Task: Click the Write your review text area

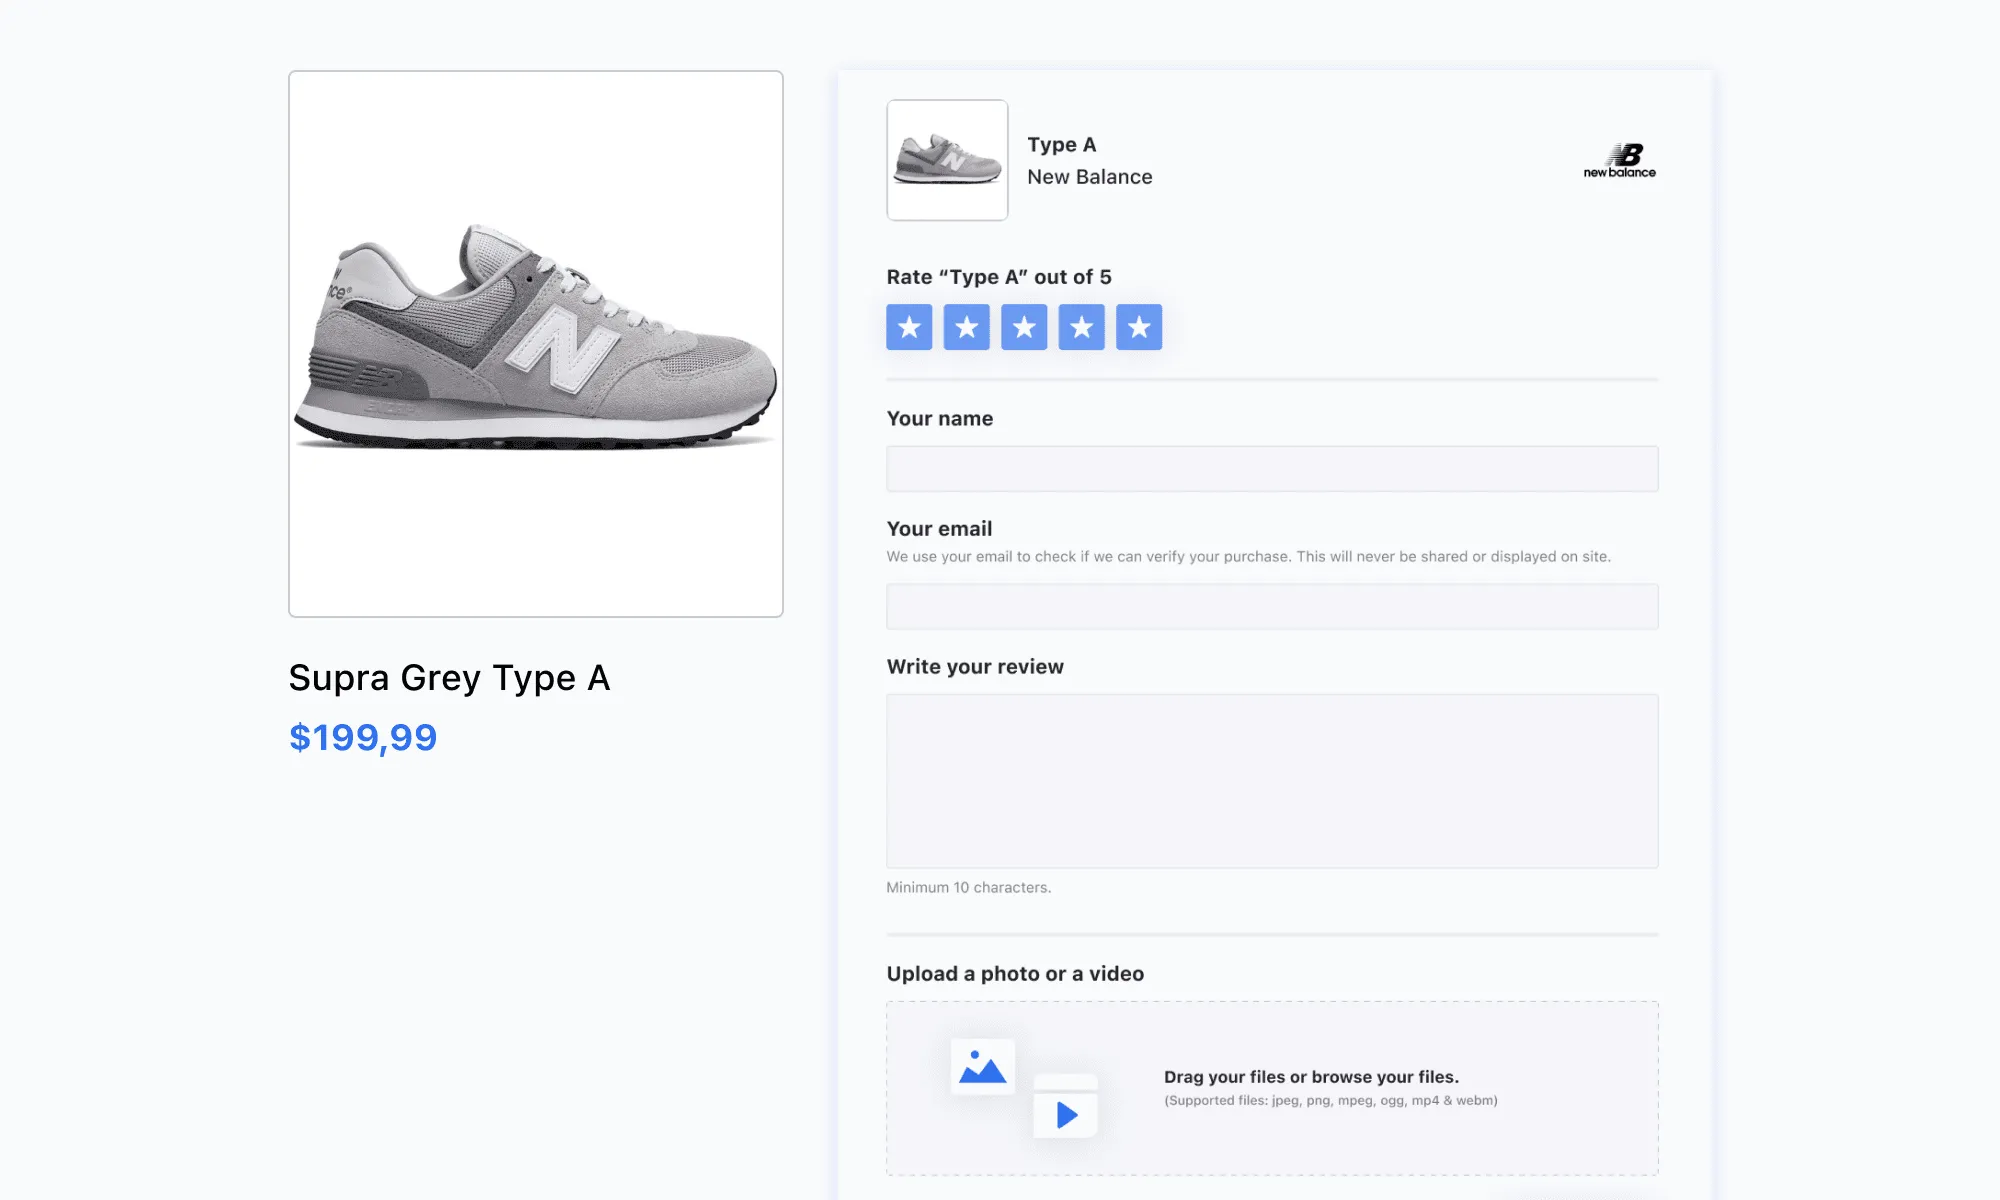Action: 1272,781
